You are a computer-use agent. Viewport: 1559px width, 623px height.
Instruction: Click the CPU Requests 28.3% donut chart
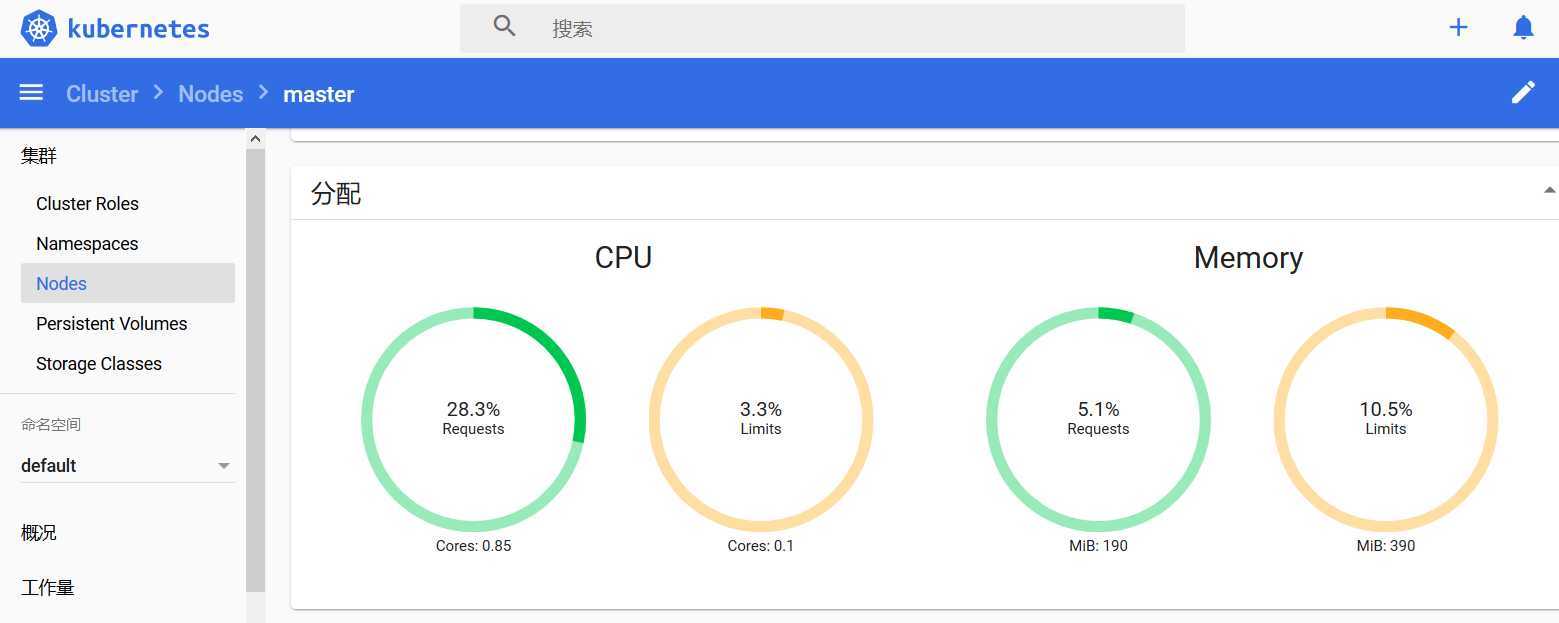(473, 419)
